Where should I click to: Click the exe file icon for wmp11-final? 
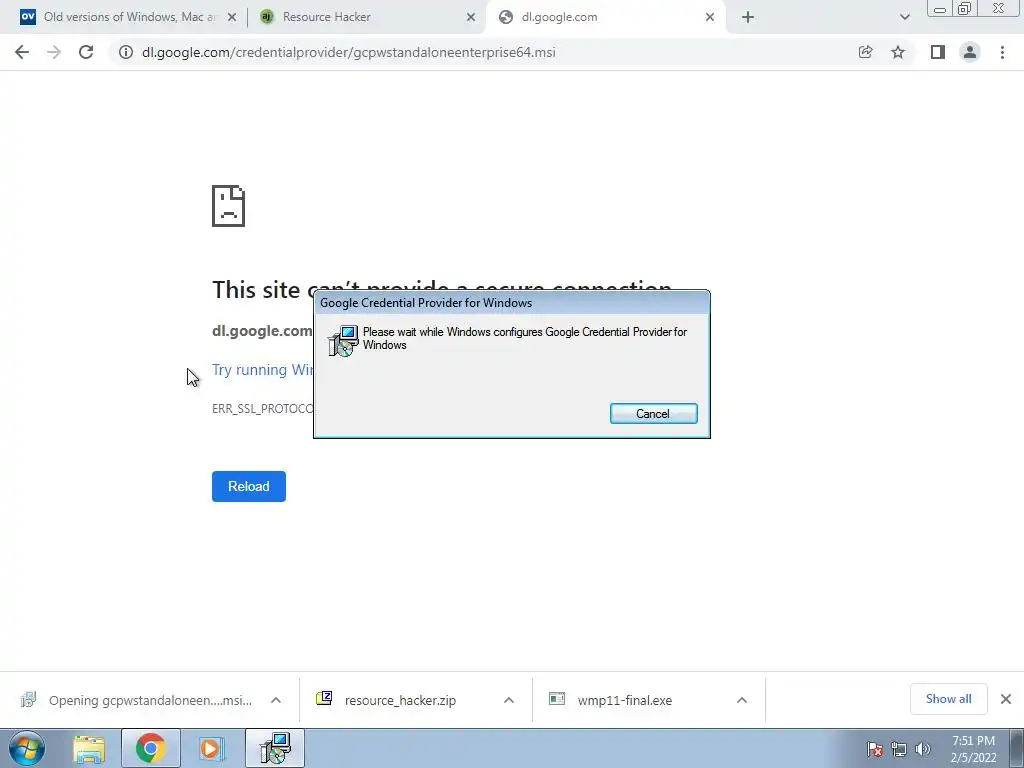pos(556,698)
